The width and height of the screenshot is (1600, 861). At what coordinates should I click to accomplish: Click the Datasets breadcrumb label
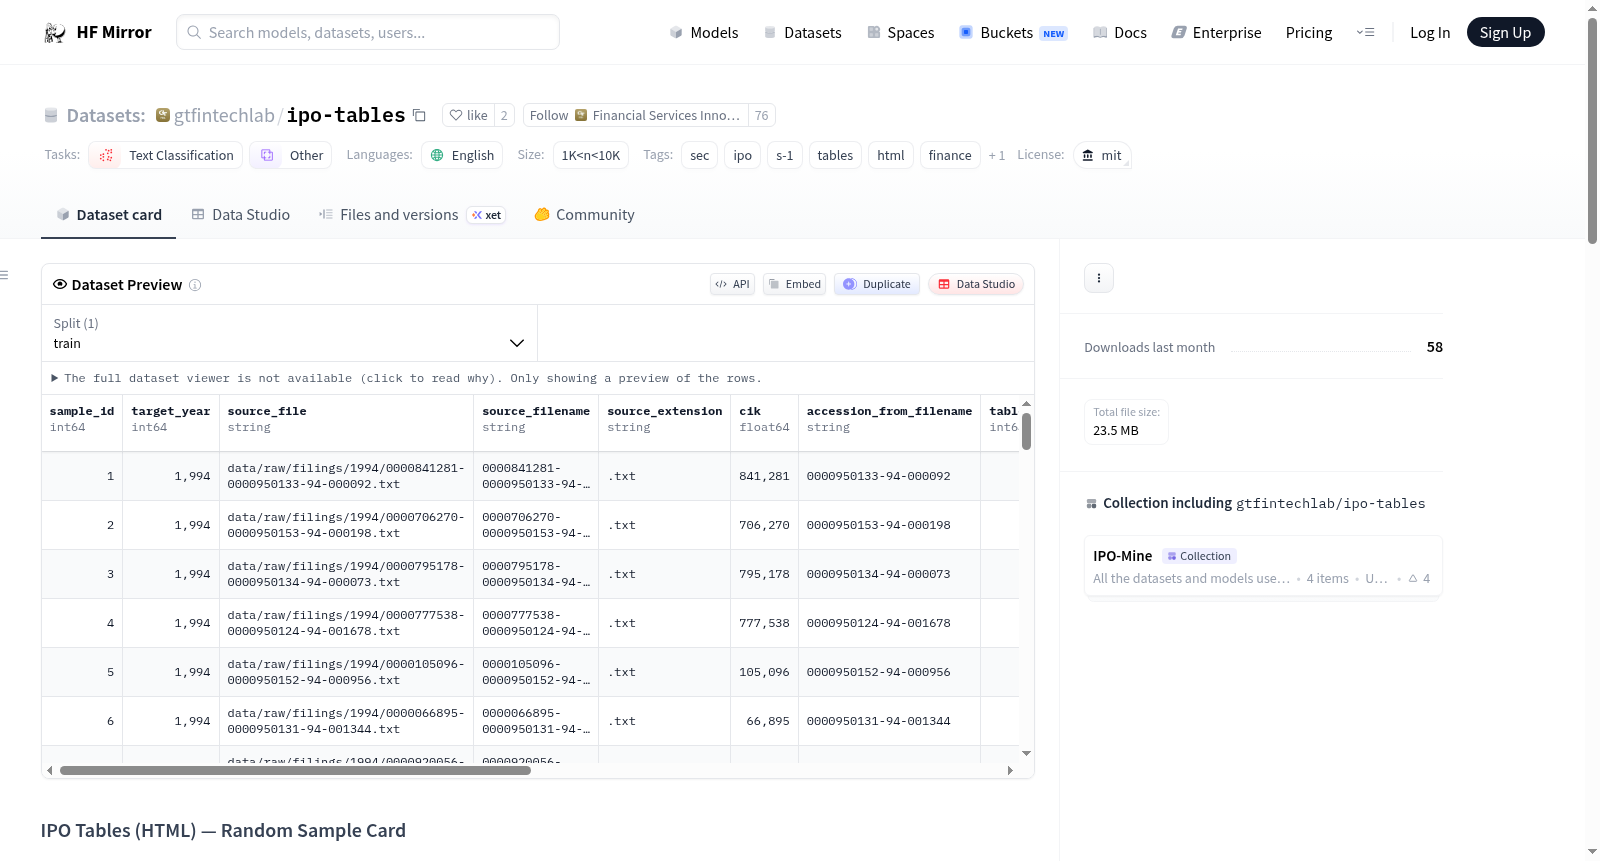pyautogui.click(x=106, y=115)
